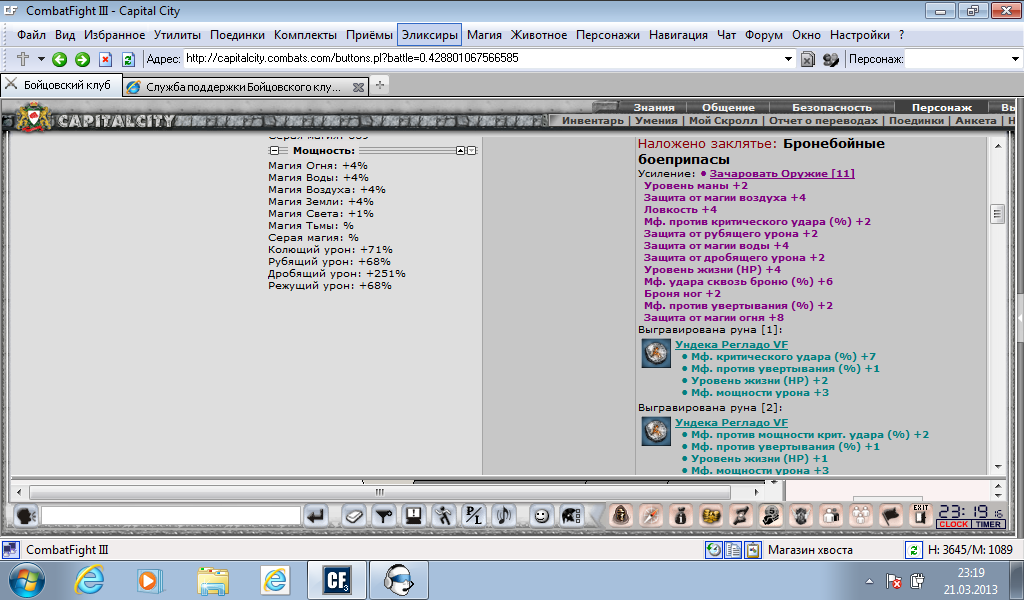
Task: Click the enter-arrow send message button
Action: (x=316, y=516)
